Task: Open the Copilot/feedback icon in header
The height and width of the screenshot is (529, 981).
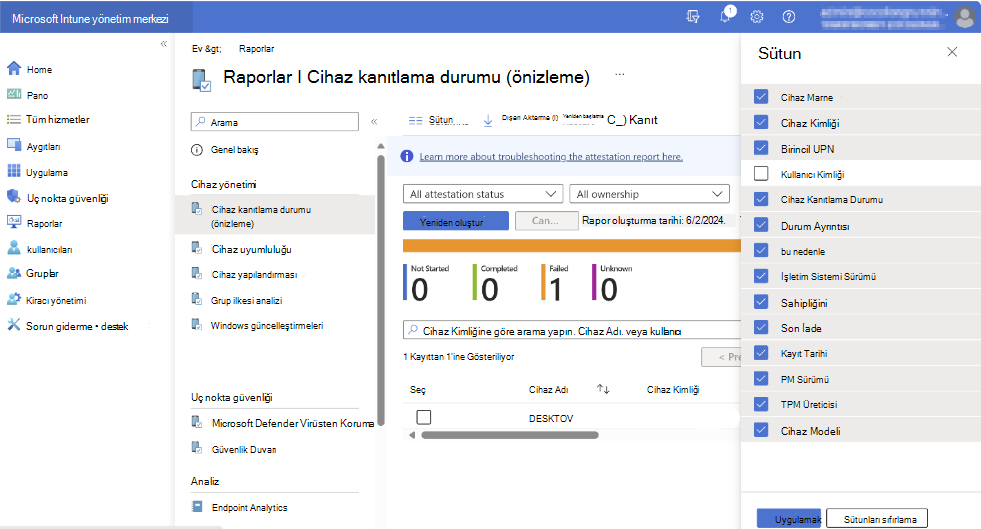Action: click(x=693, y=16)
